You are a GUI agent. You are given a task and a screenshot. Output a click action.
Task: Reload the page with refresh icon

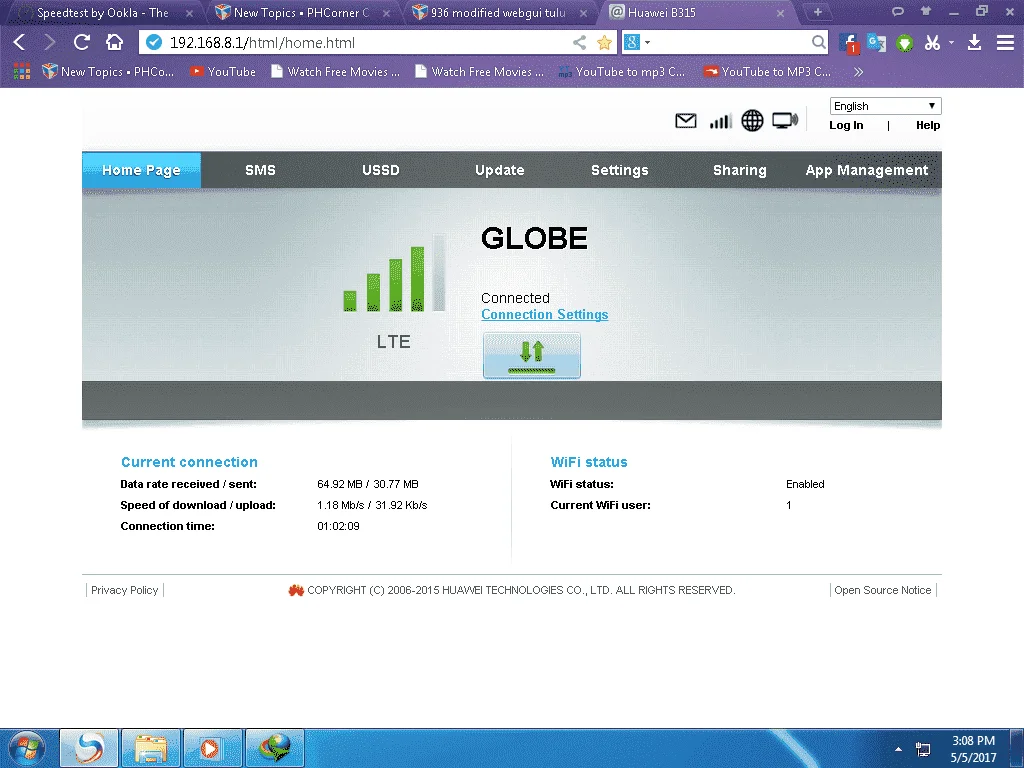(82, 42)
